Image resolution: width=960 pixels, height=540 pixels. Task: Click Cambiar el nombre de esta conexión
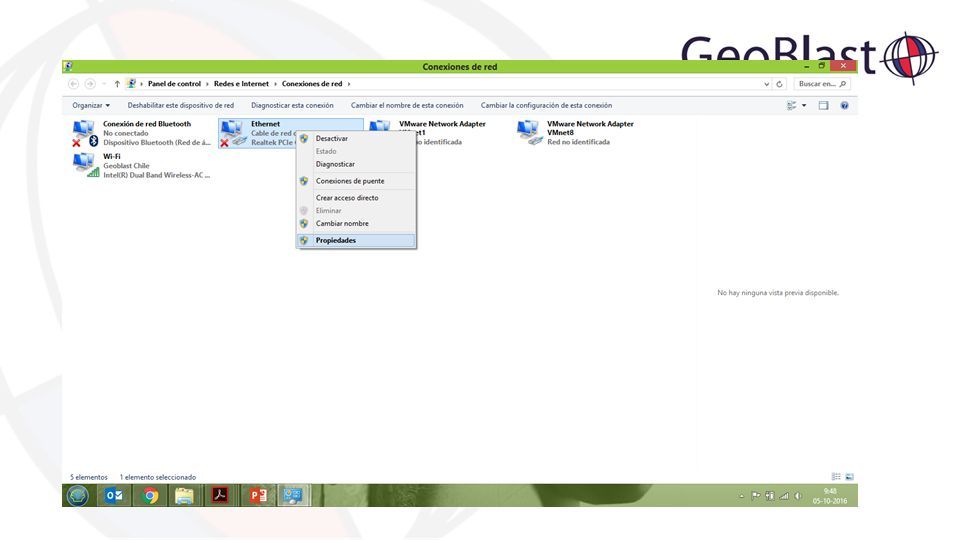click(x=407, y=105)
